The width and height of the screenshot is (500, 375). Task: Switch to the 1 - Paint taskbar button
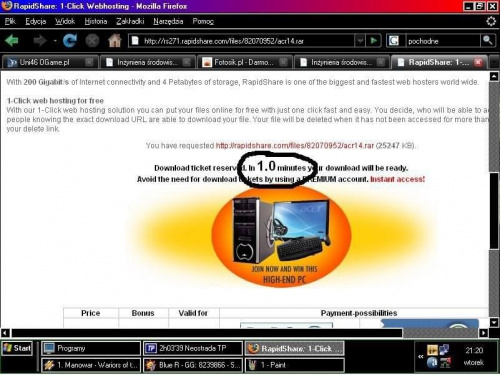click(x=295, y=365)
